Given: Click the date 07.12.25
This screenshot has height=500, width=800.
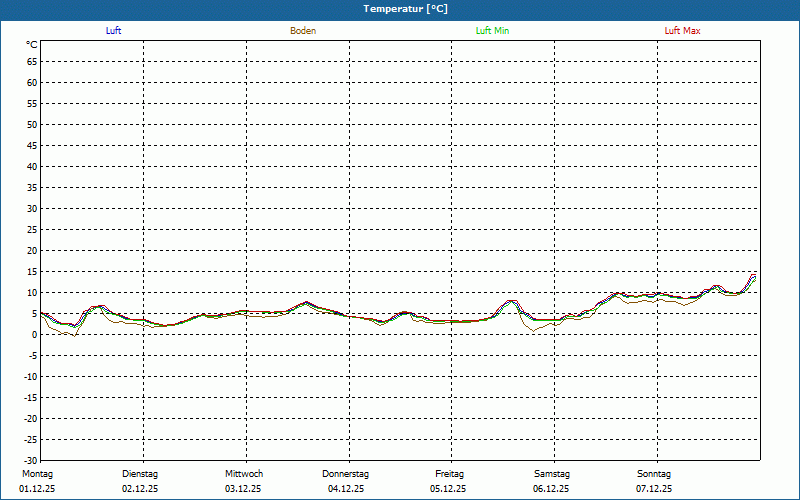Looking at the screenshot, I should click(x=654, y=489).
